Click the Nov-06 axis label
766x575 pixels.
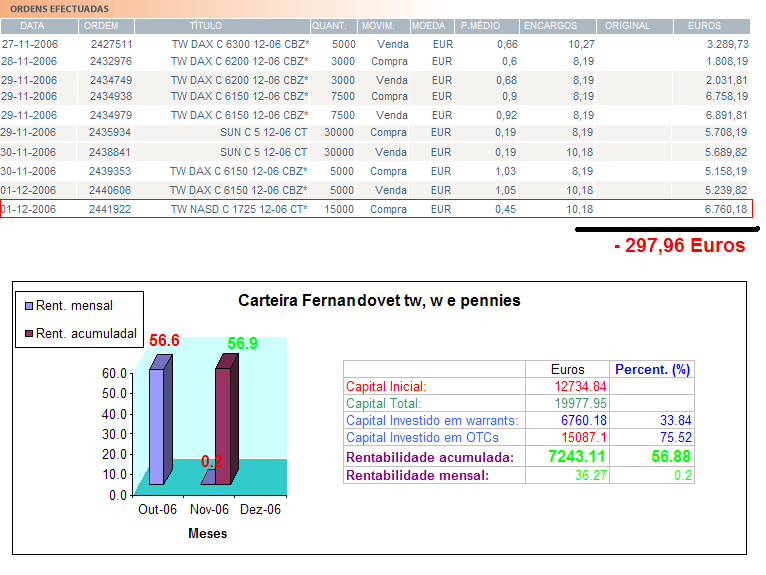click(209, 509)
